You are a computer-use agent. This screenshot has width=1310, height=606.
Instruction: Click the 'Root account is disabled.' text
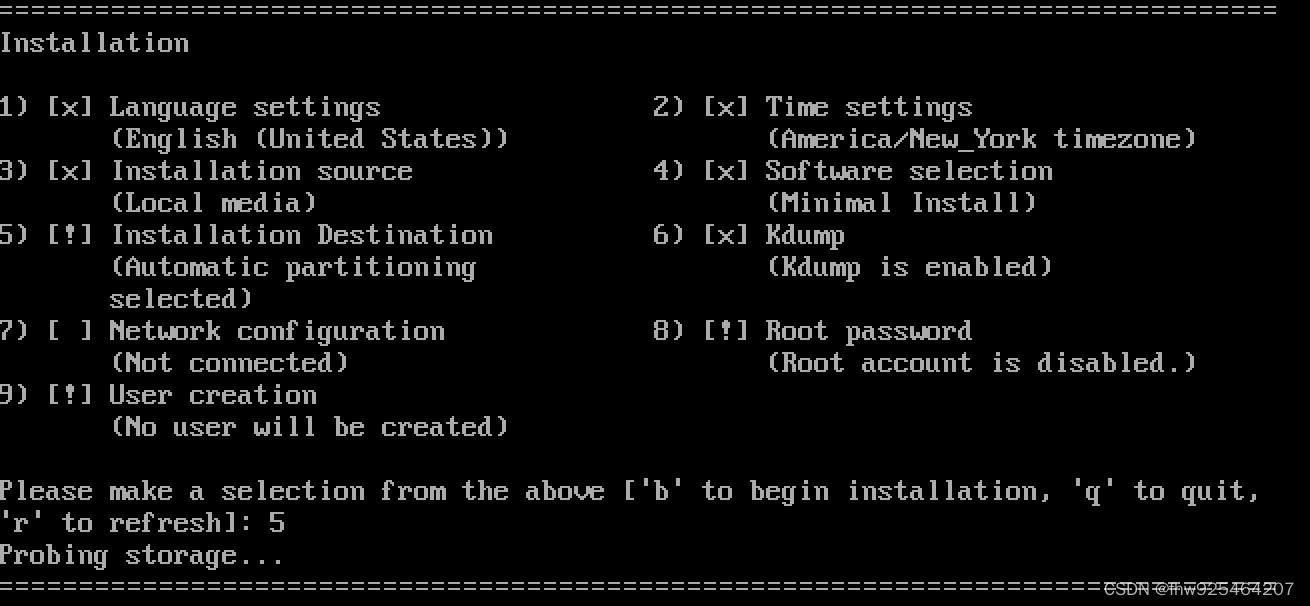coord(981,363)
